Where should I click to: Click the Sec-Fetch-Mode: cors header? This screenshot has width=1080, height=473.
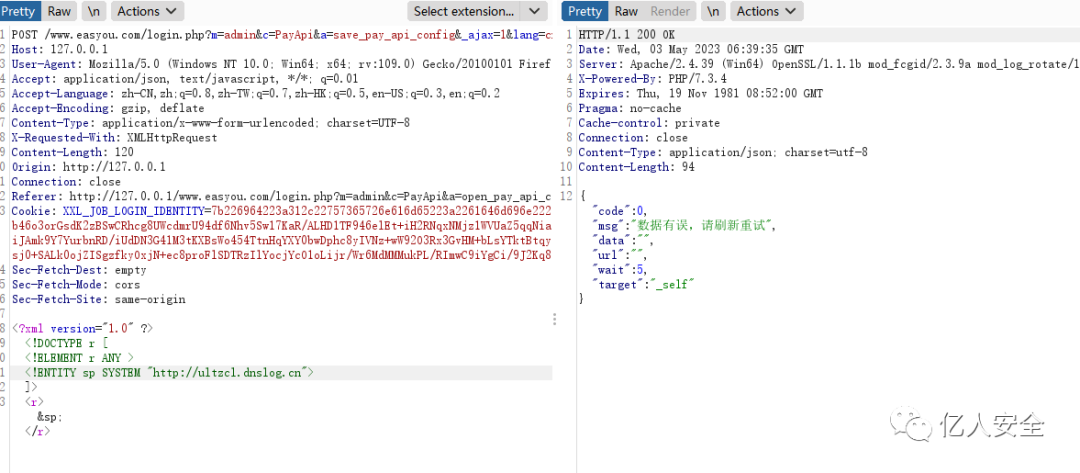76,285
